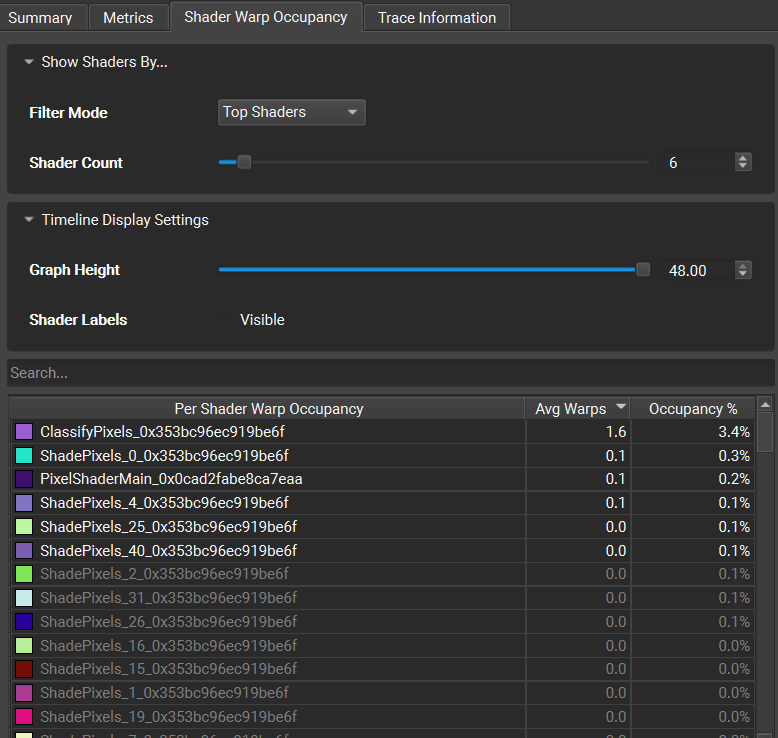This screenshot has height=738, width=778.
Task: Select the ShadePixels_0_0x353bc96ec919be6f row
Action: coord(382,456)
